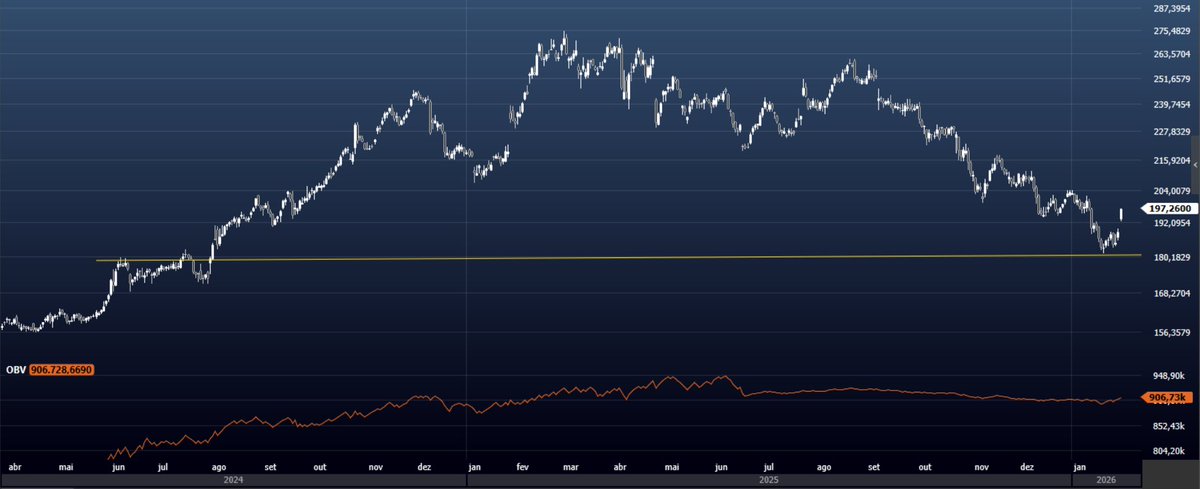
Task: Select the dez label of year 2025
Action: 1027,466
